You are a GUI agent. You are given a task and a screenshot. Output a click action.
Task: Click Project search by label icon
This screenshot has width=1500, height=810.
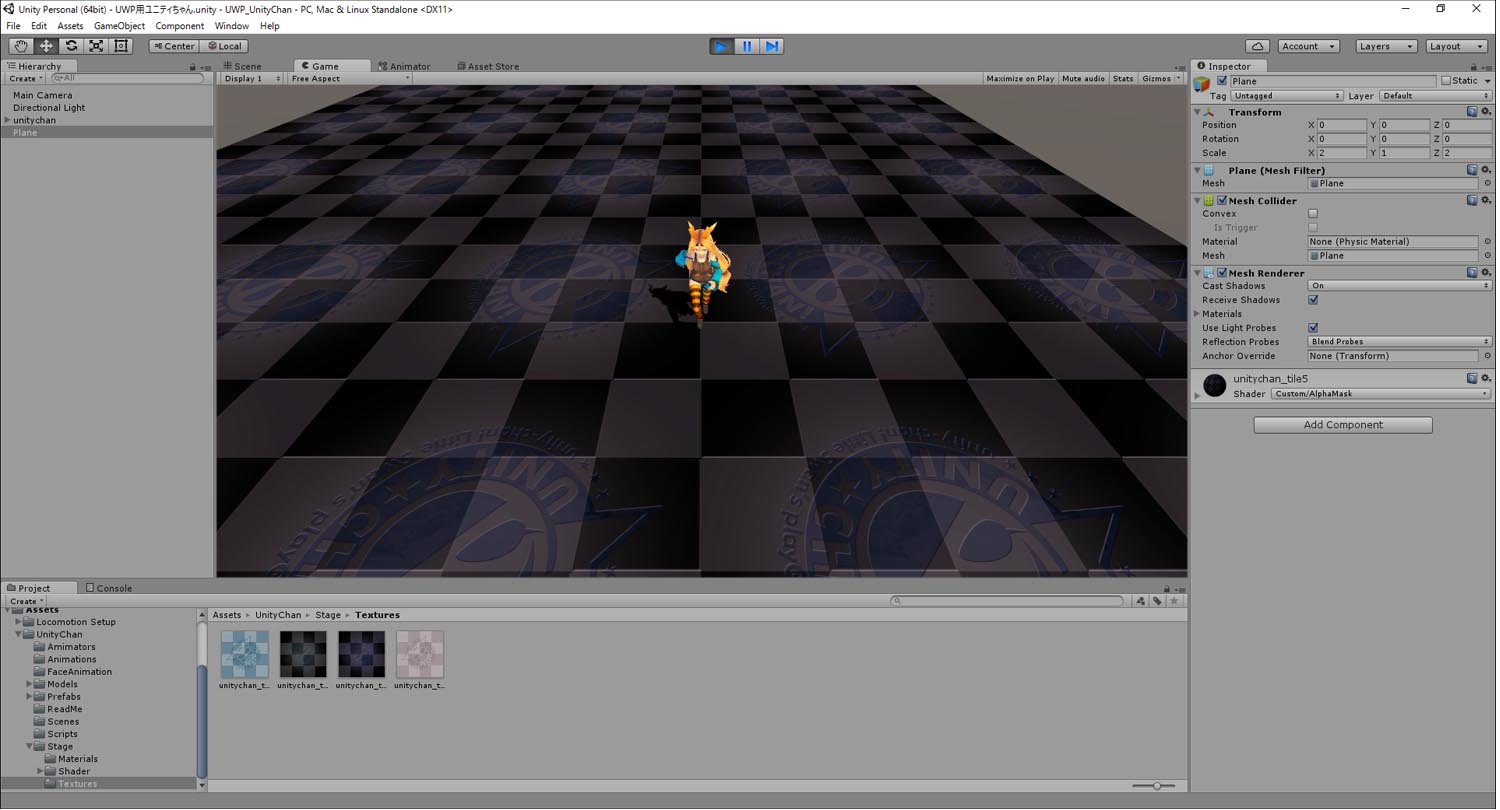click(1157, 601)
